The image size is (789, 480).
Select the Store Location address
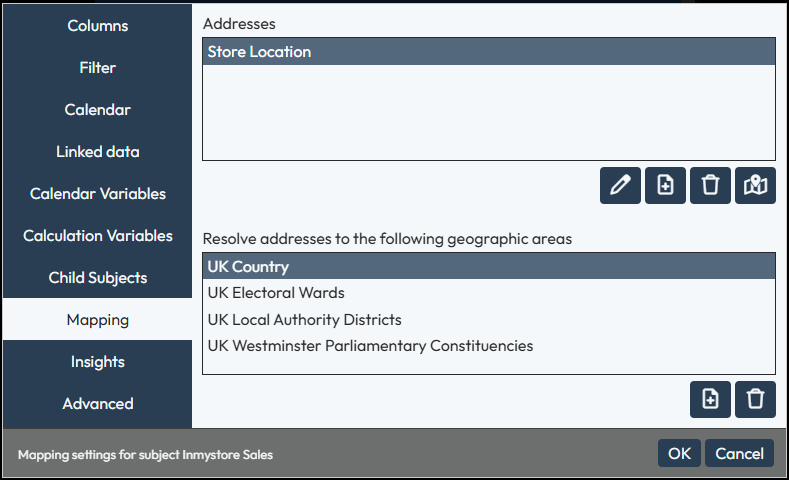[489, 52]
